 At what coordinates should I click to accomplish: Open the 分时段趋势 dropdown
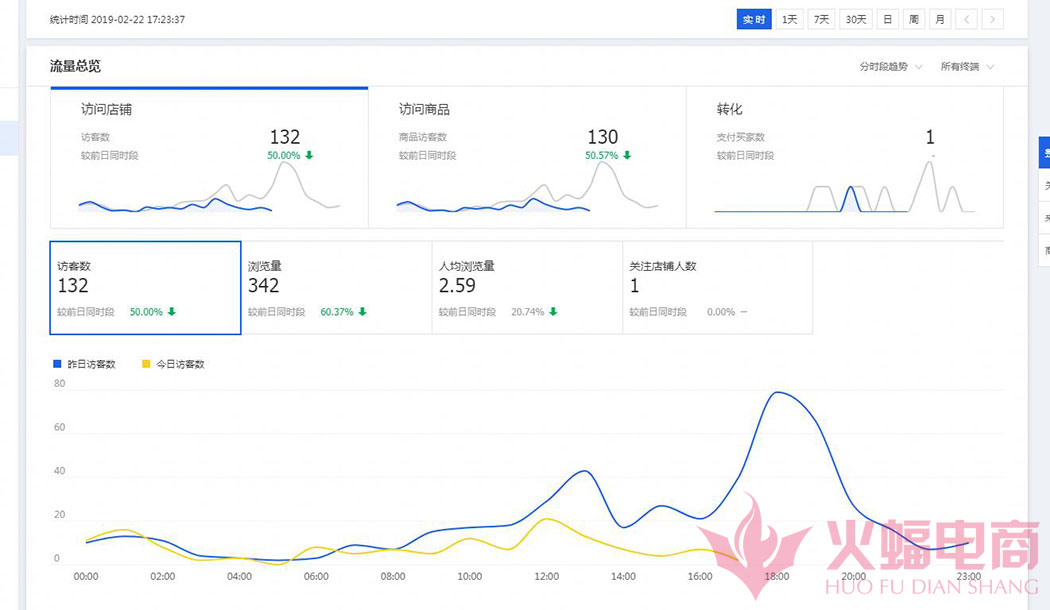[890, 67]
